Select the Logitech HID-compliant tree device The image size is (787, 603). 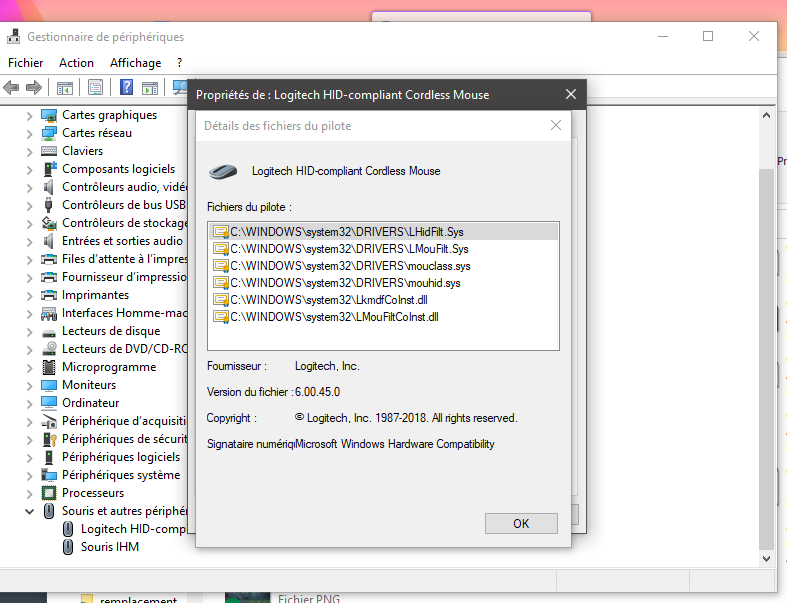[x=133, y=529]
